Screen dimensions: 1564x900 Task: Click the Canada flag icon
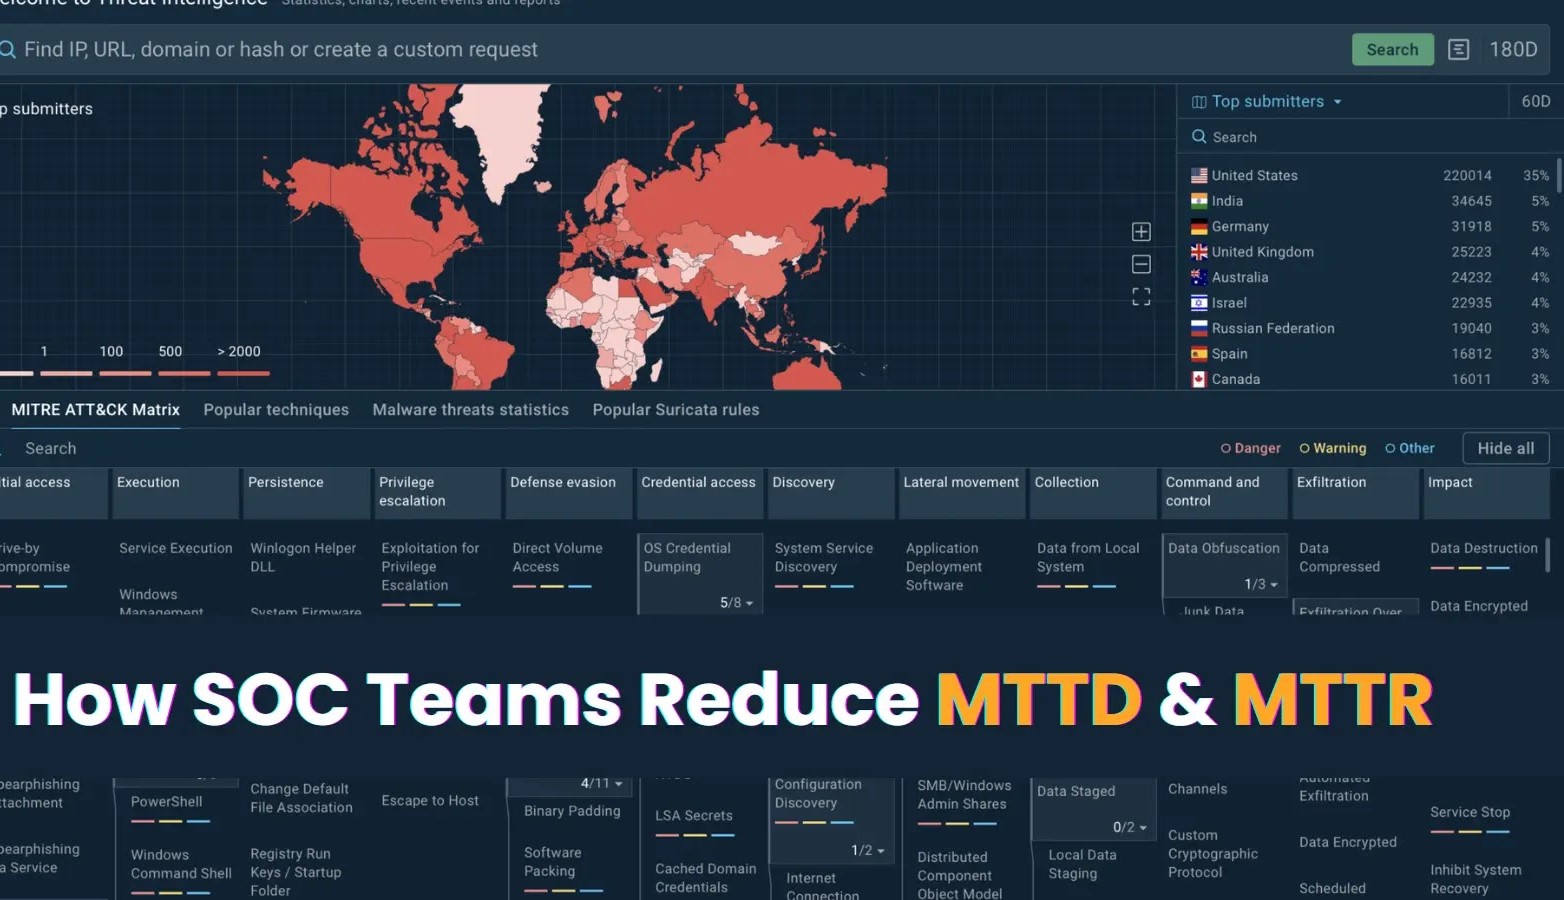[x=1199, y=379]
